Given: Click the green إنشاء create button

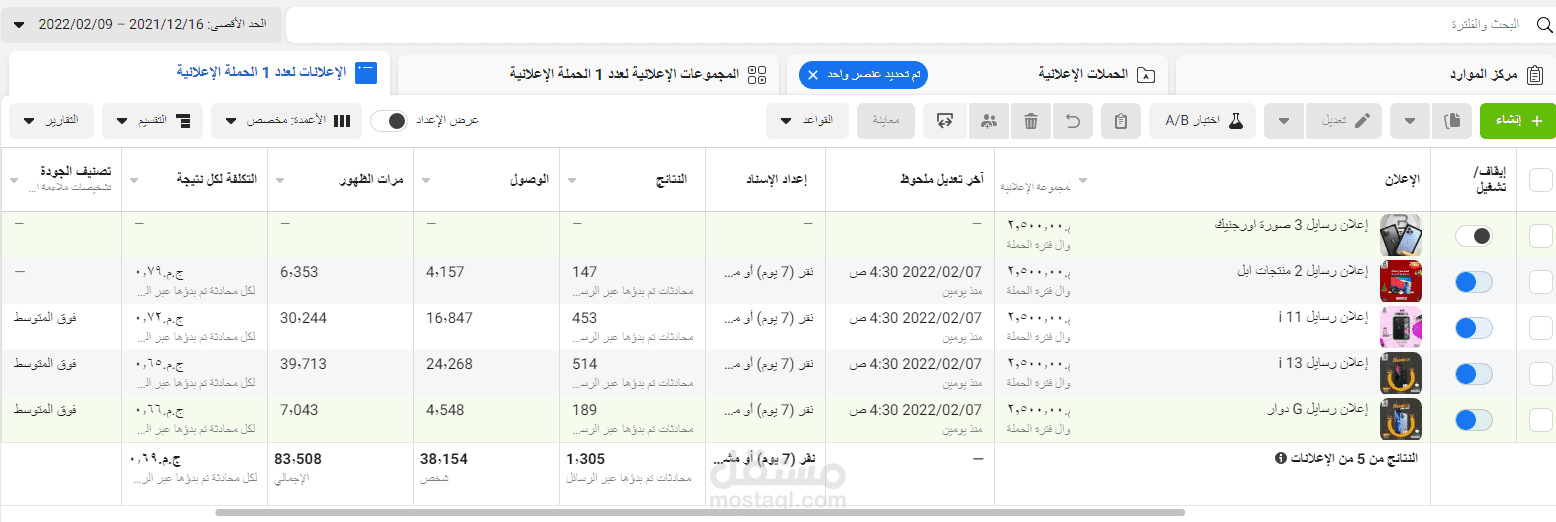Looking at the screenshot, I should pyautogui.click(x=1519, y=121).
